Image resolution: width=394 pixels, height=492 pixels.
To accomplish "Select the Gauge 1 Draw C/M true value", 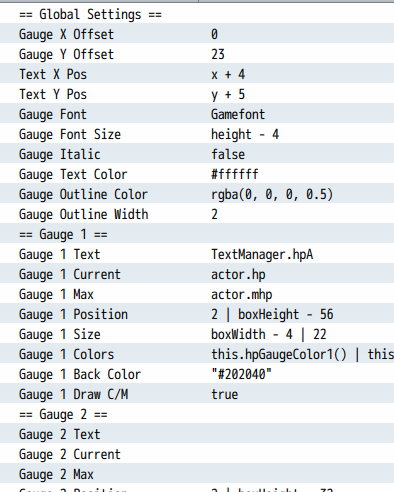I will tap(225, 394).
